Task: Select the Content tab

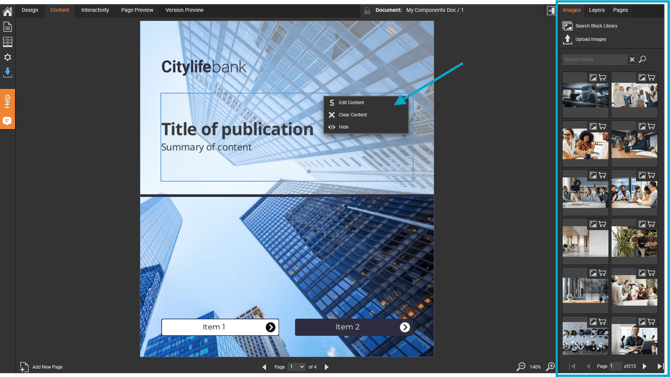Action: click(59, 10)
